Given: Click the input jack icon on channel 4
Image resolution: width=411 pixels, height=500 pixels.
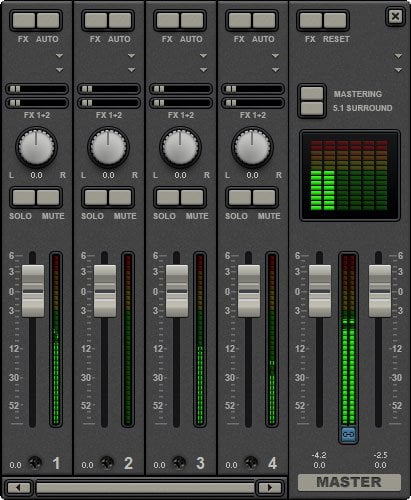Looking at the screenshot, I should tap(251, 463).
